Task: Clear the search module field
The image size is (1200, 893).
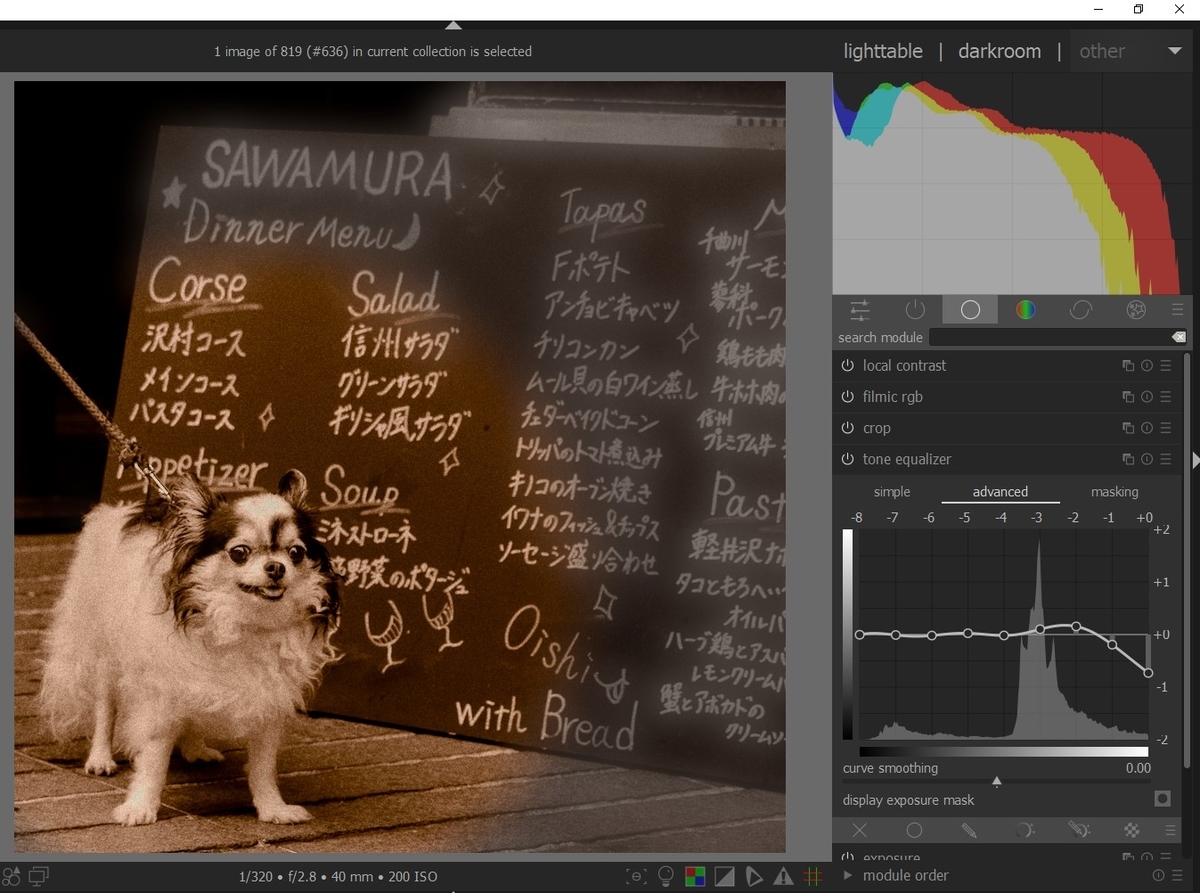Action: 1178,338
